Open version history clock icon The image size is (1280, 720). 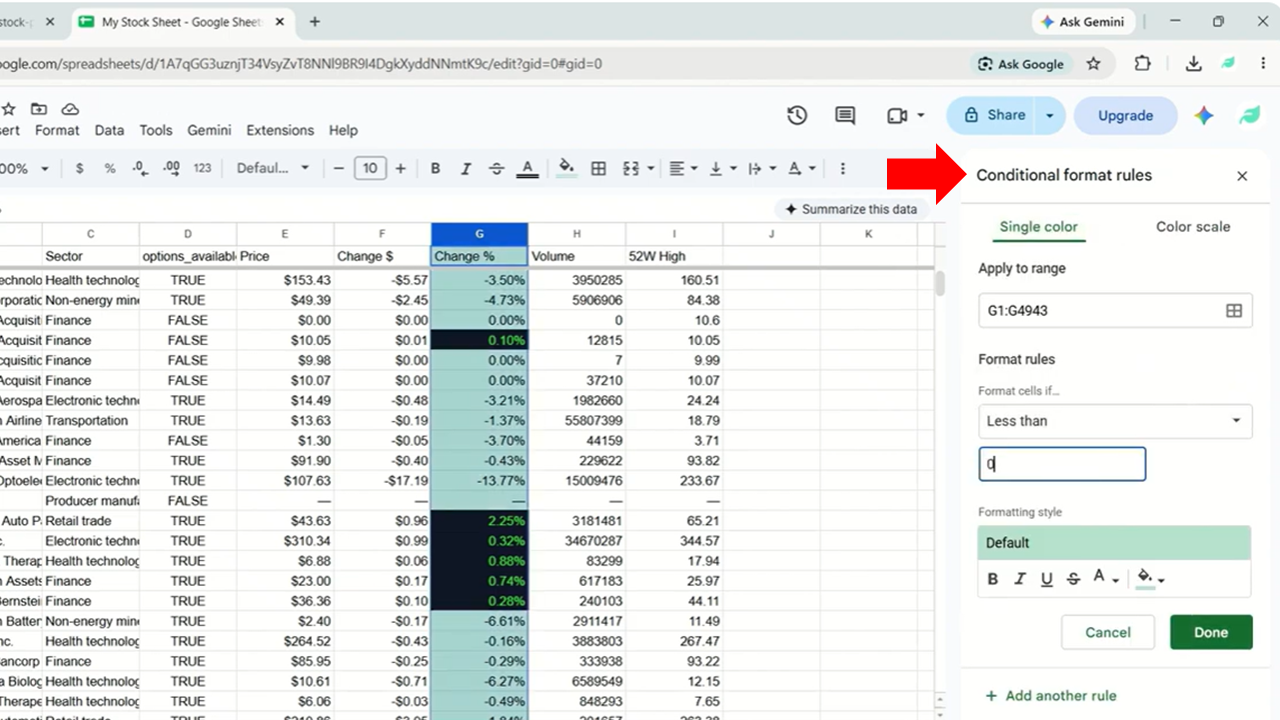pos(797,115)
